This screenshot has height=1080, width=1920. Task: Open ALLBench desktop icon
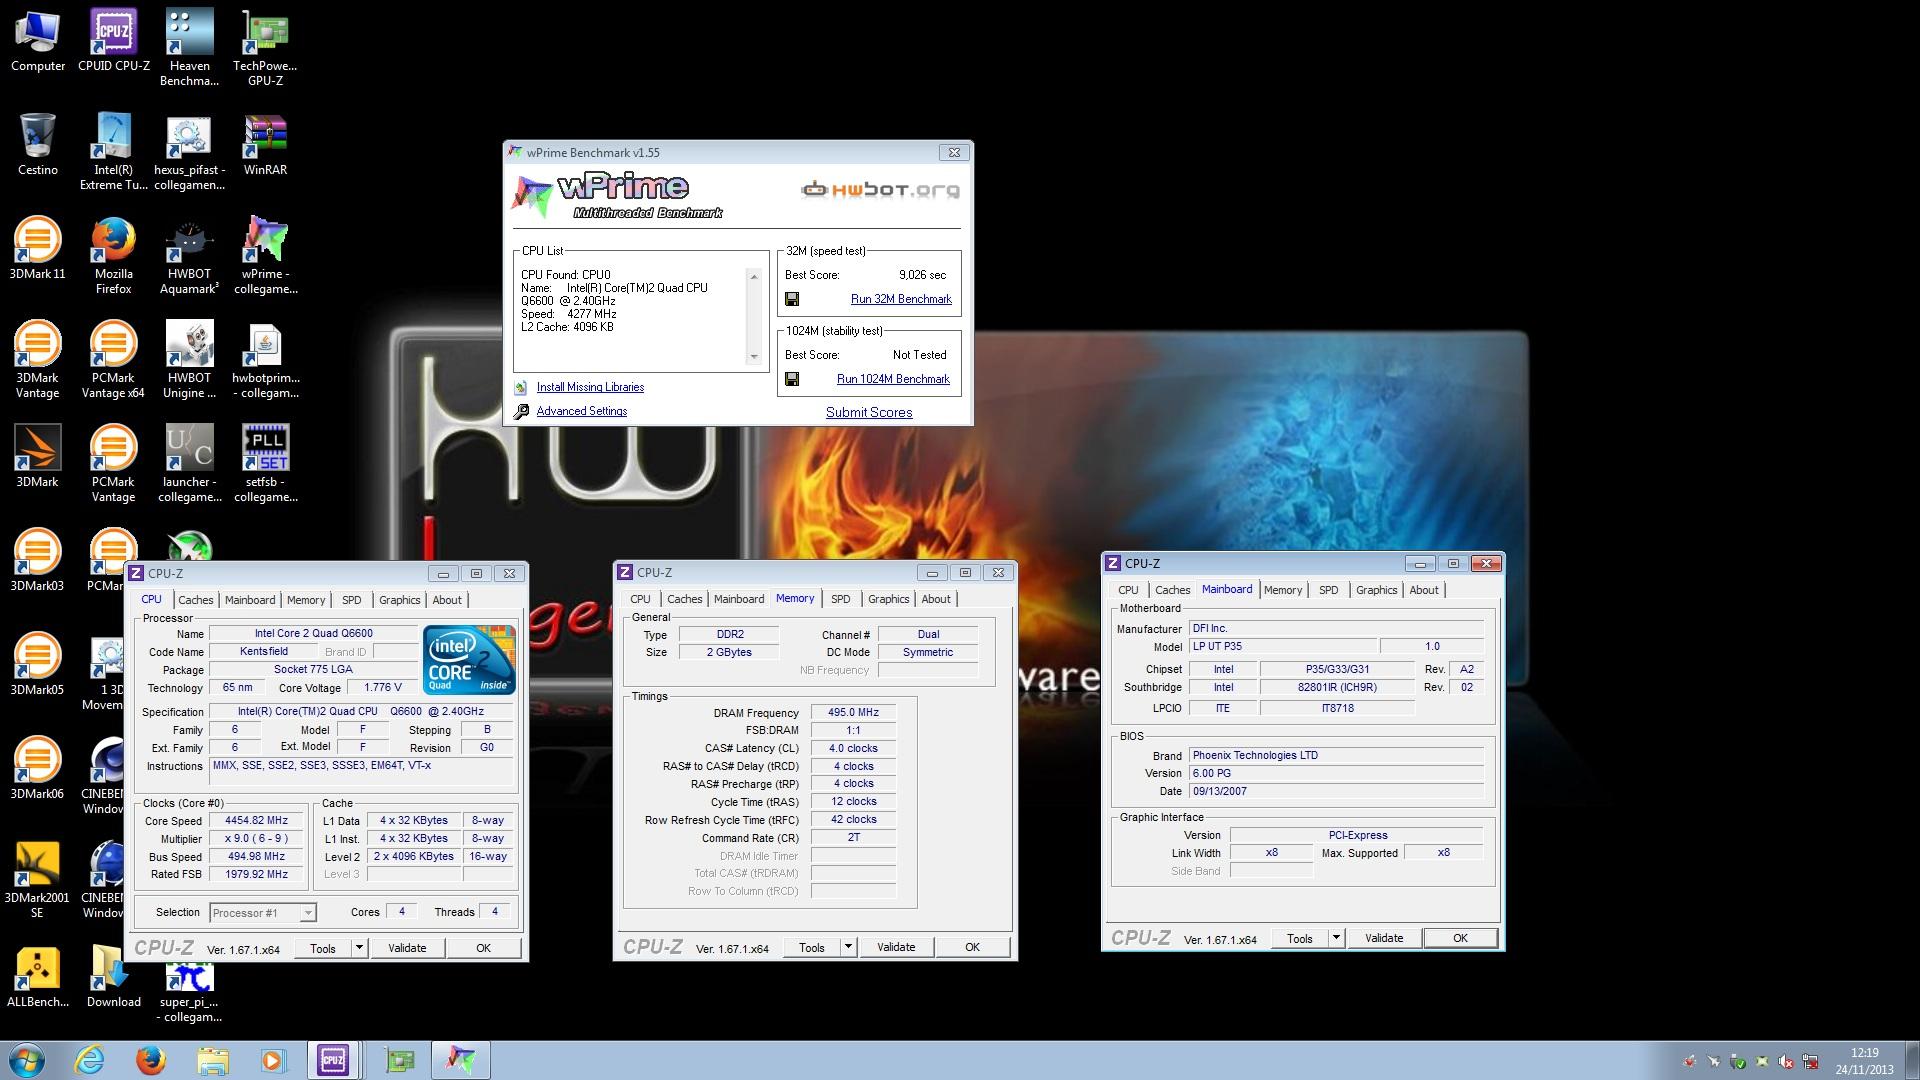click(38, 977)
